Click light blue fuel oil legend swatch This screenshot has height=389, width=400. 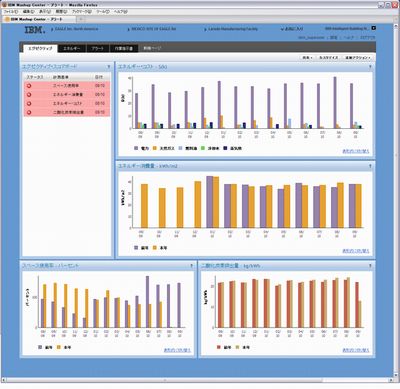tap(180, 148)
